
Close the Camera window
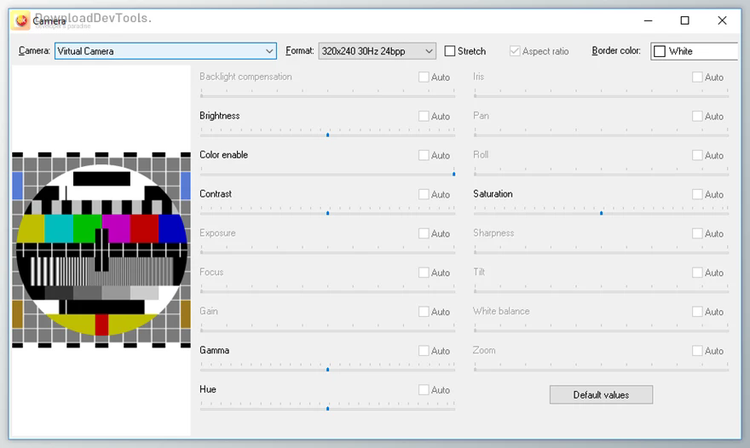[722, 21]
